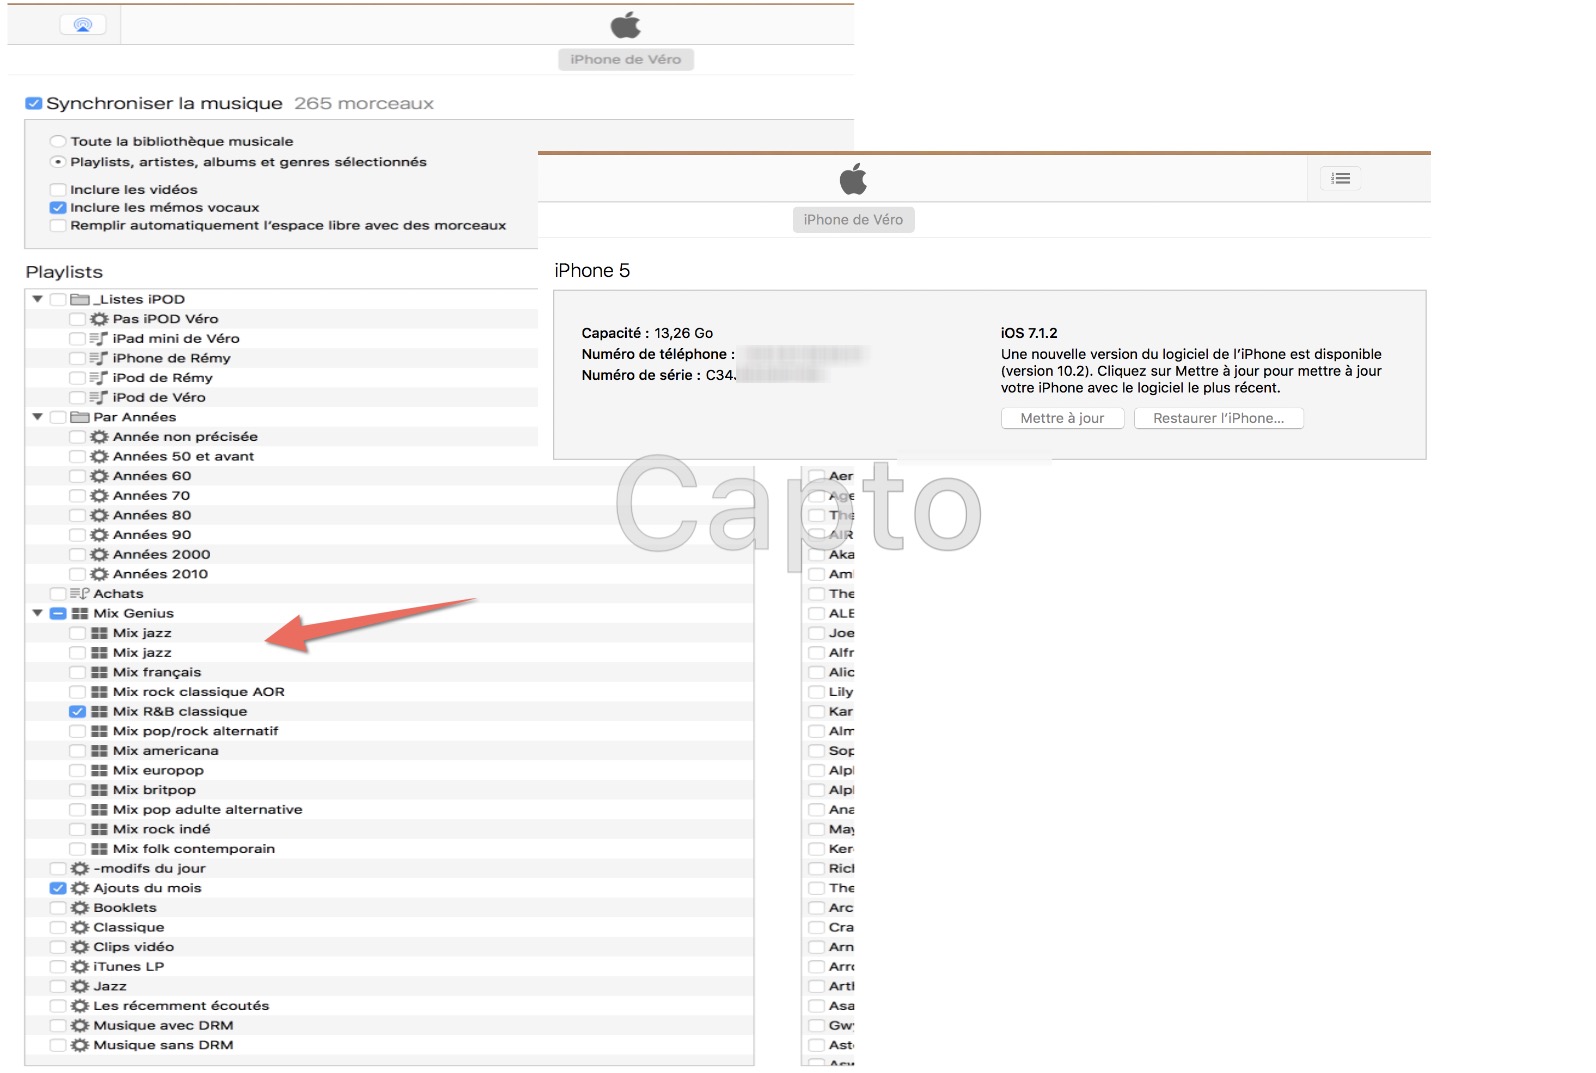Check the Mix français playlist
This screenshot has width=1596, height=1073.
[x=77, y=672]
